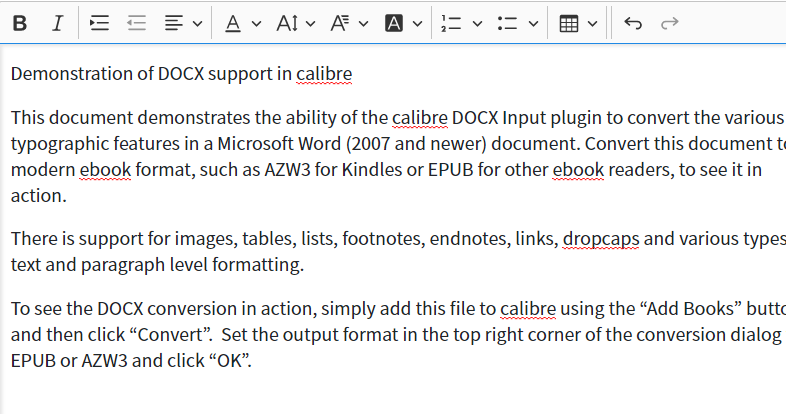Click the quoted text "Convert"

pos(171,335)
